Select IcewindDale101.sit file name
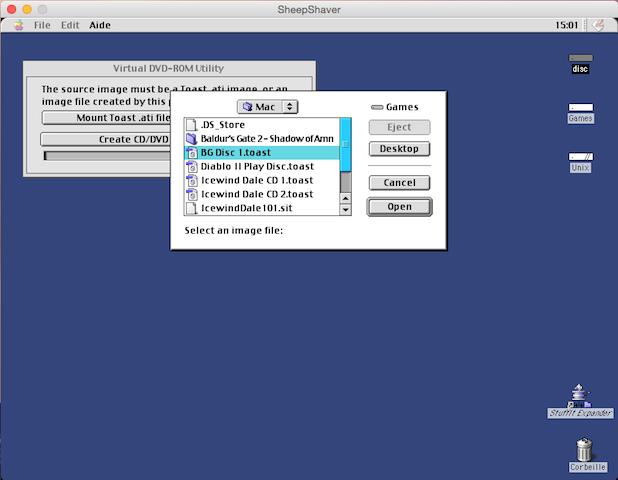The width and height of the screenshot is (618, 480). [x=247, y=208]
